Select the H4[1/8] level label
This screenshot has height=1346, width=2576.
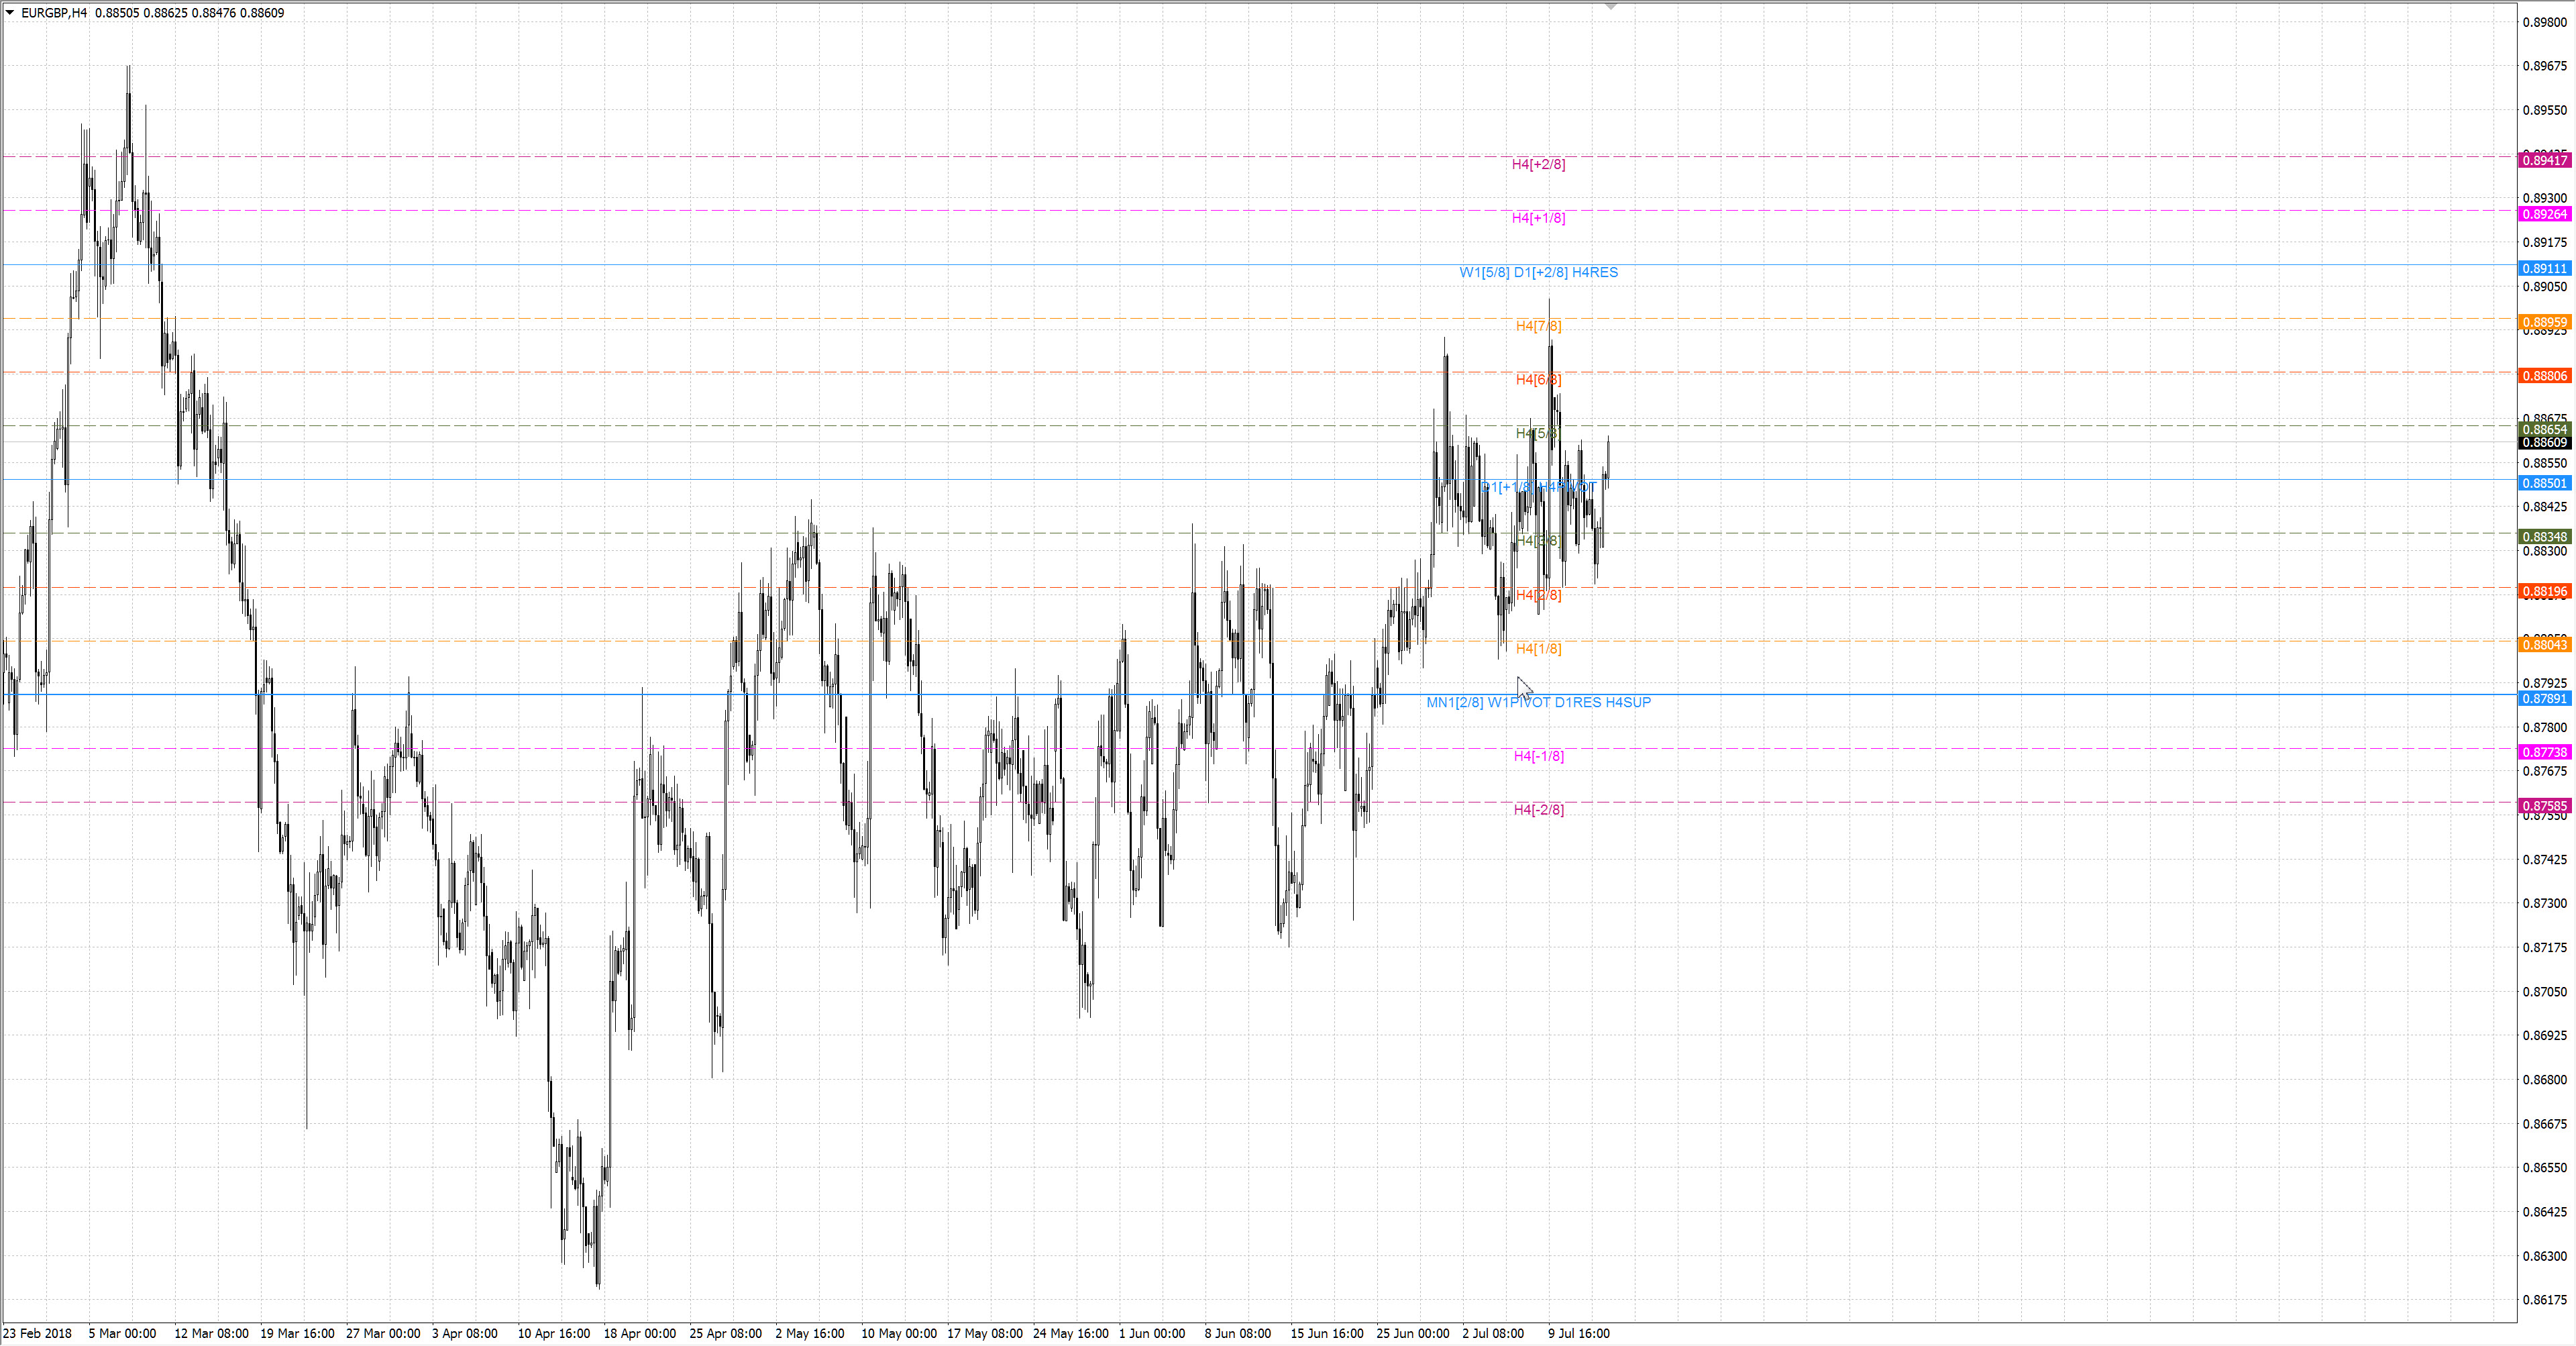coord(1538,649)
